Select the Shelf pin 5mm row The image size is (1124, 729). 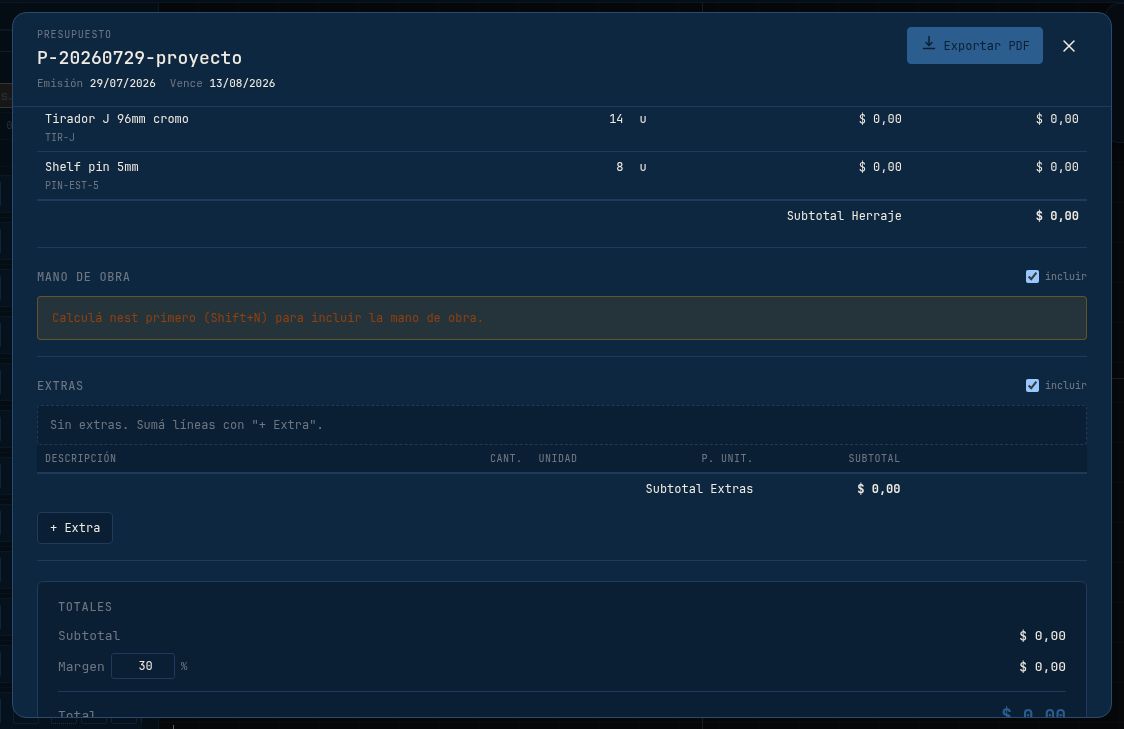(562, 176)
